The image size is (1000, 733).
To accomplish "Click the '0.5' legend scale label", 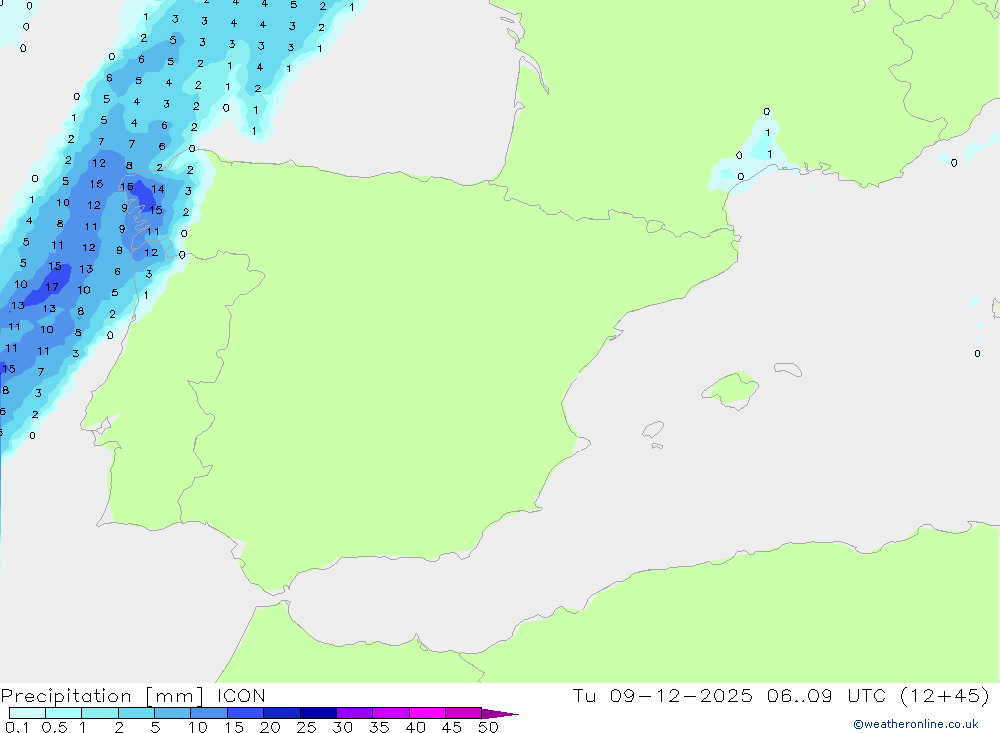I will (x=54, y=727).
